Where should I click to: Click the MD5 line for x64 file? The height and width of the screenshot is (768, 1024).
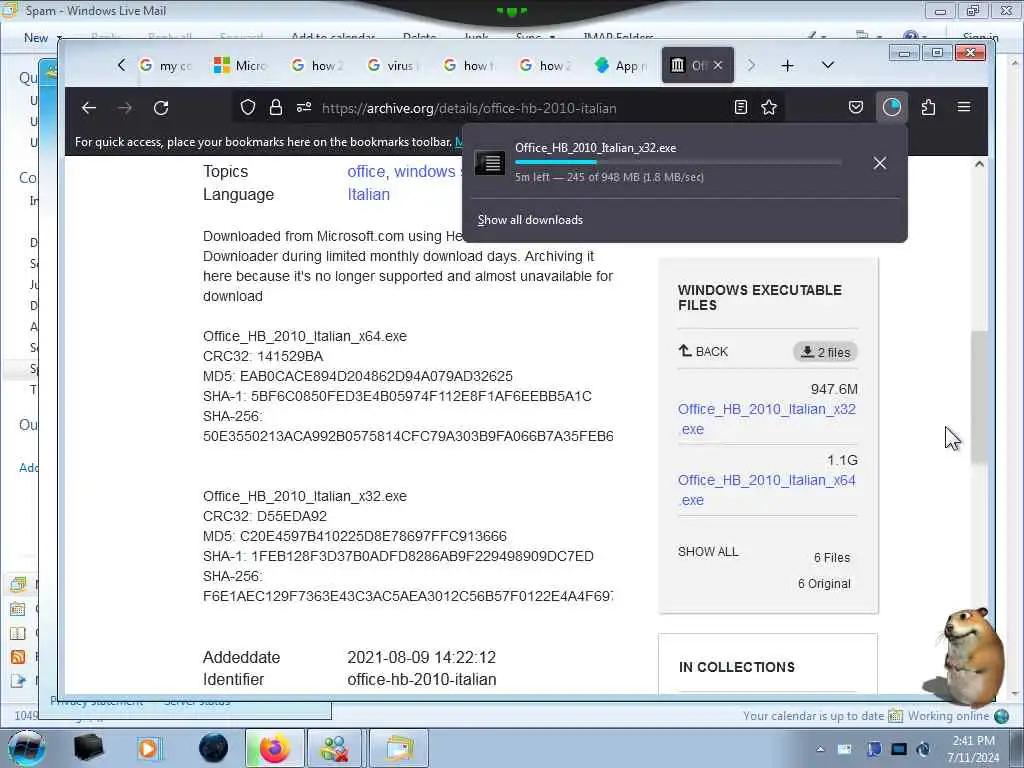pyautogui.click(x=358, y=376)
